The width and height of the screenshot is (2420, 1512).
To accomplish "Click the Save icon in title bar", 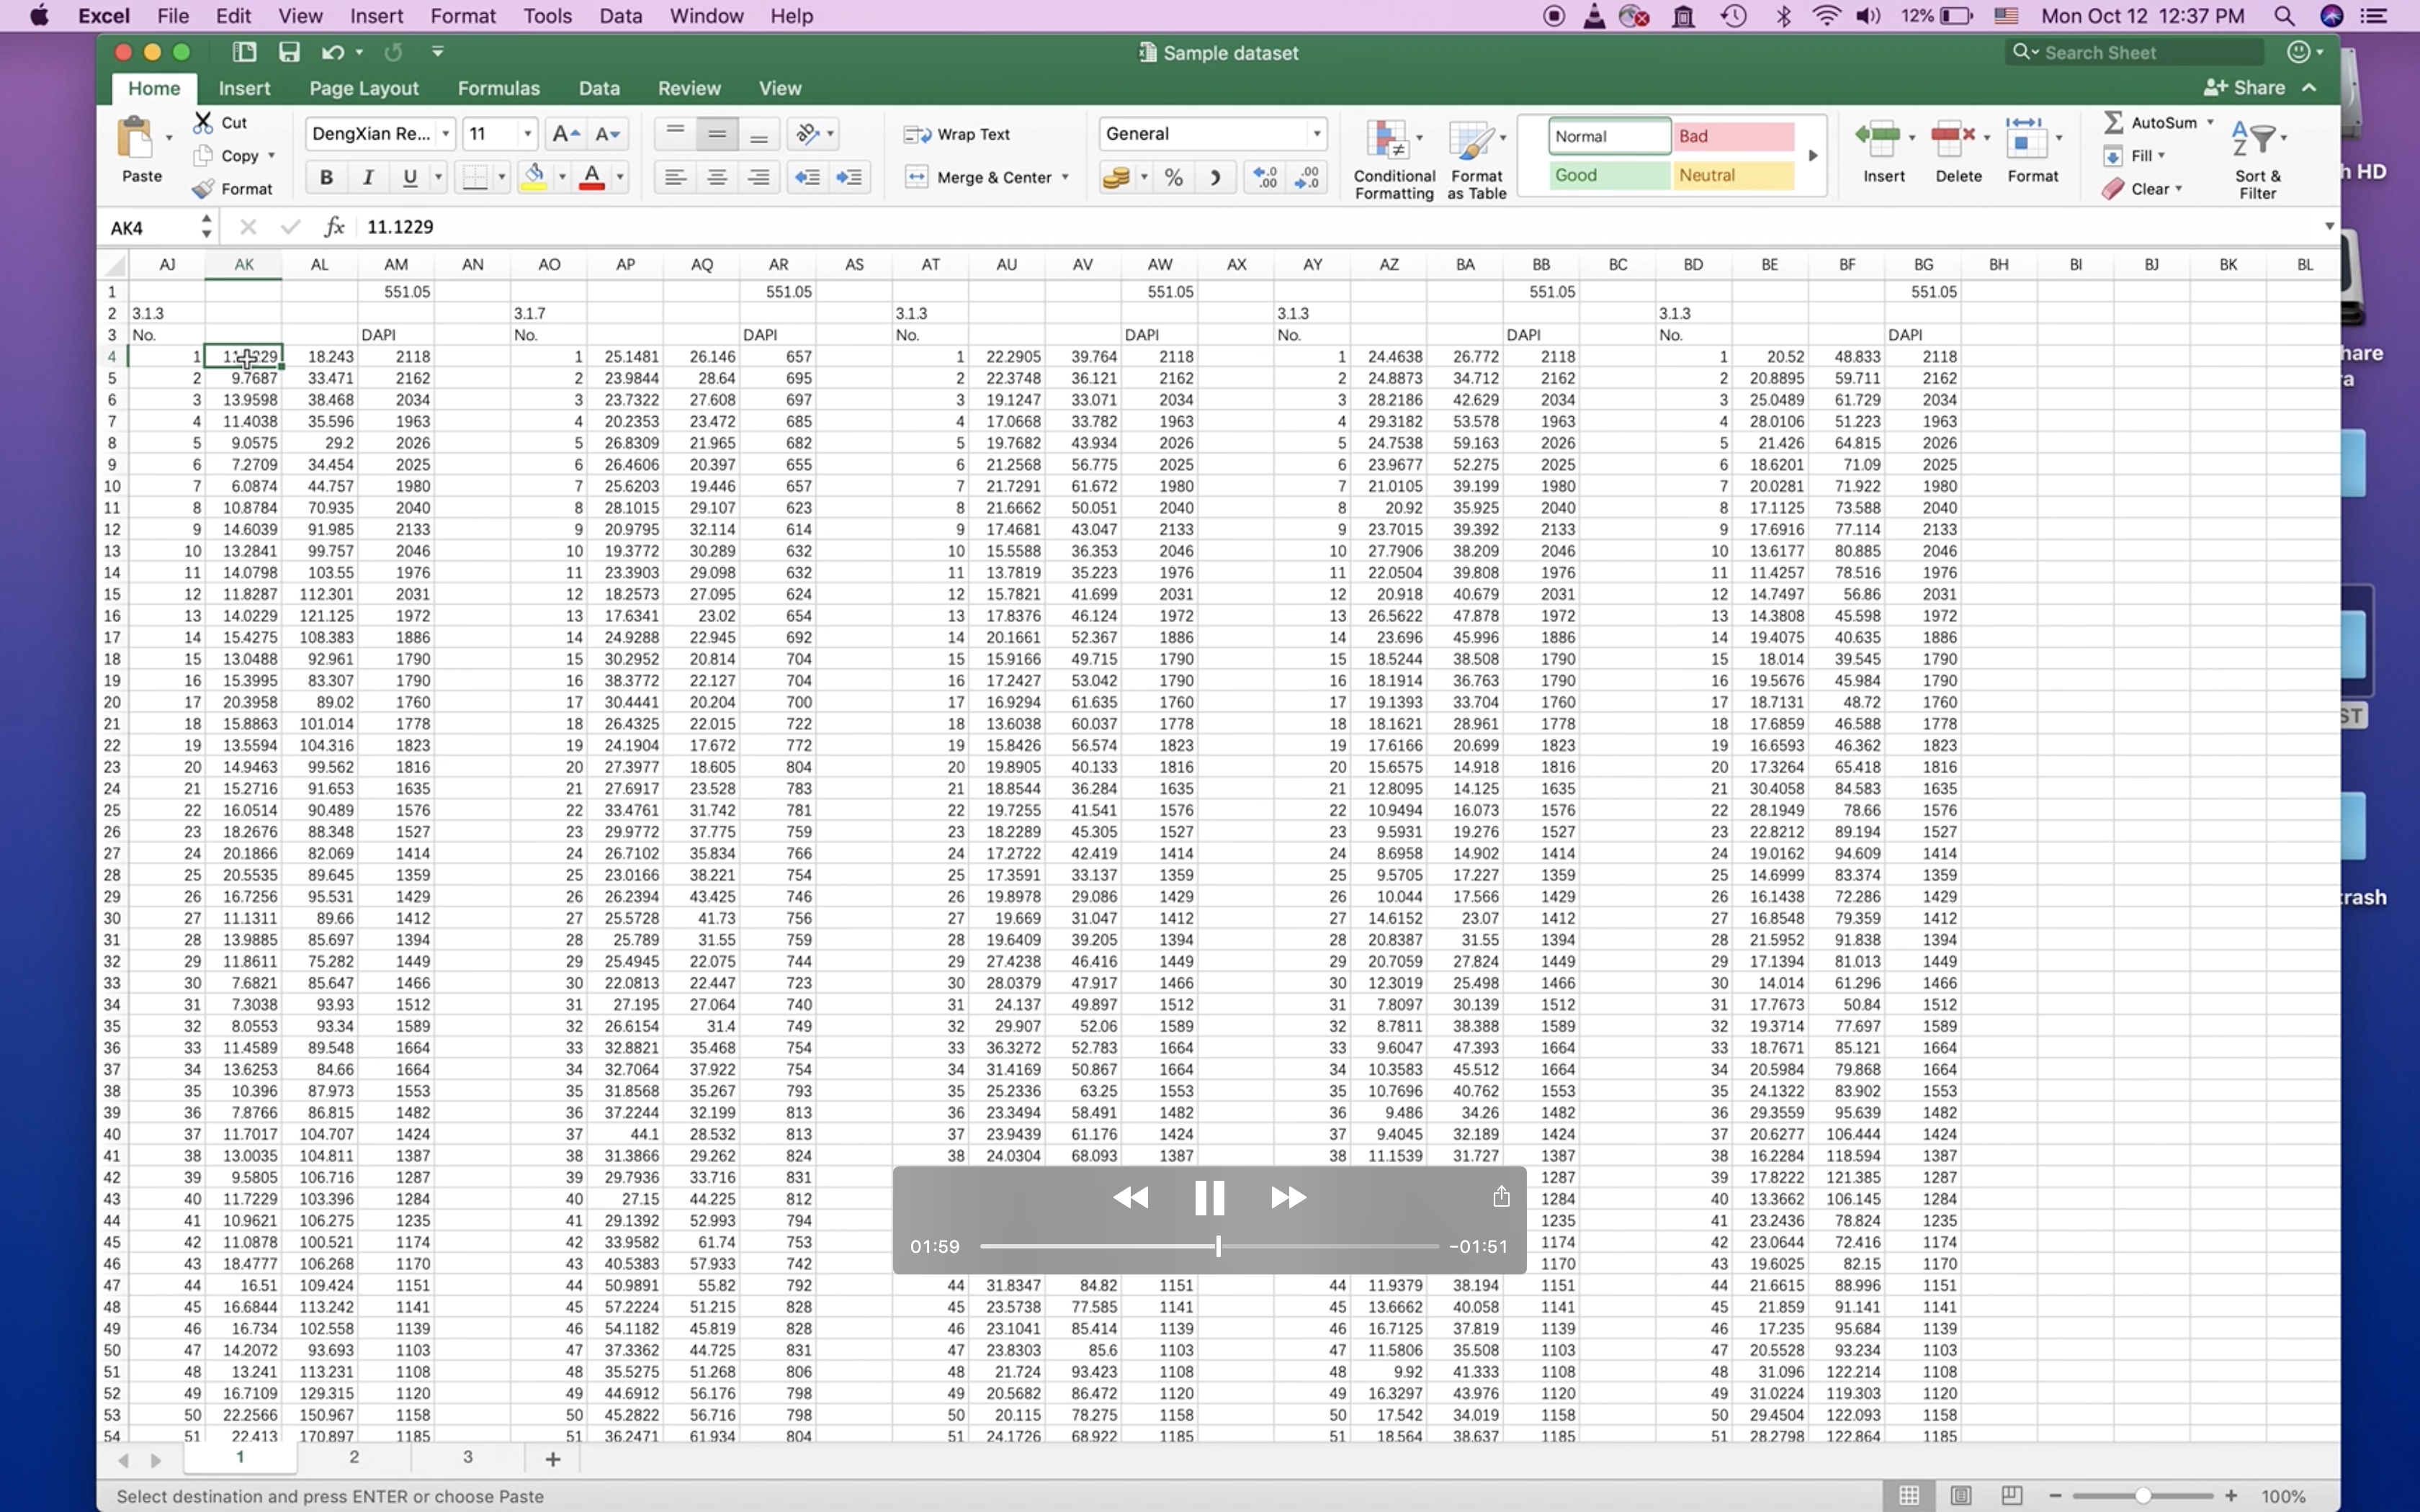I will tap(289, 52).
